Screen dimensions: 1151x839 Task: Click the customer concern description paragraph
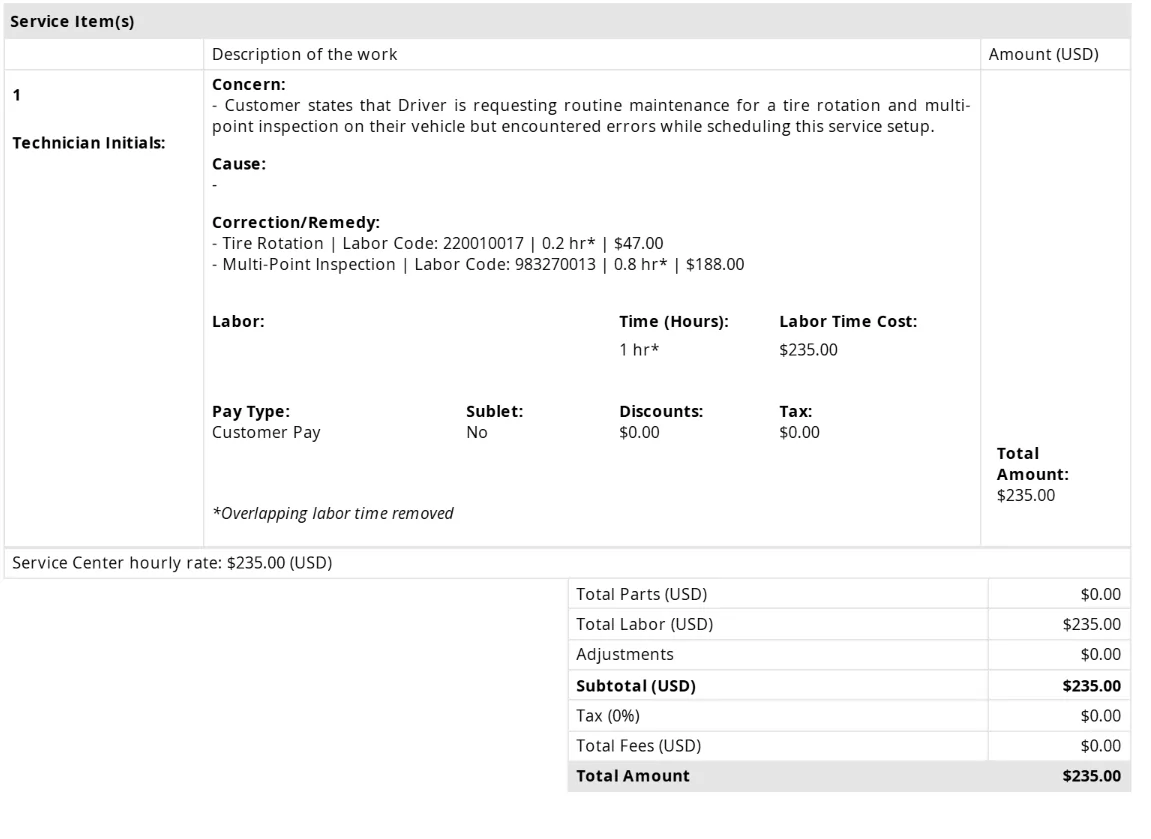591,116
